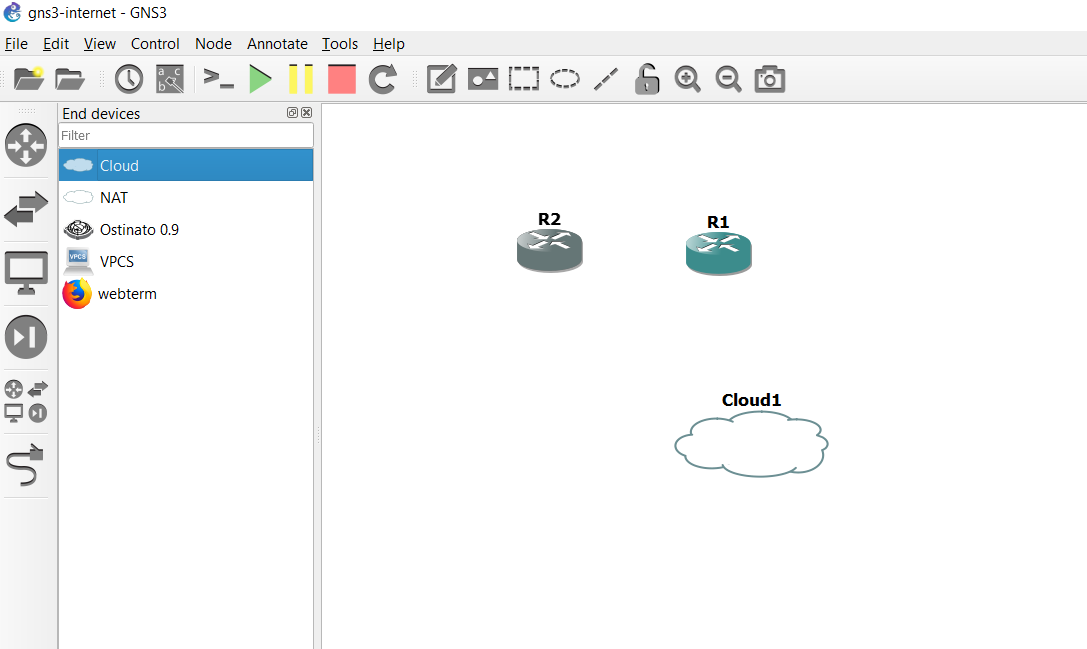The height and width of the screenshot is (649, 1087).
Task: Select webterm device entry
Action: 186,293
